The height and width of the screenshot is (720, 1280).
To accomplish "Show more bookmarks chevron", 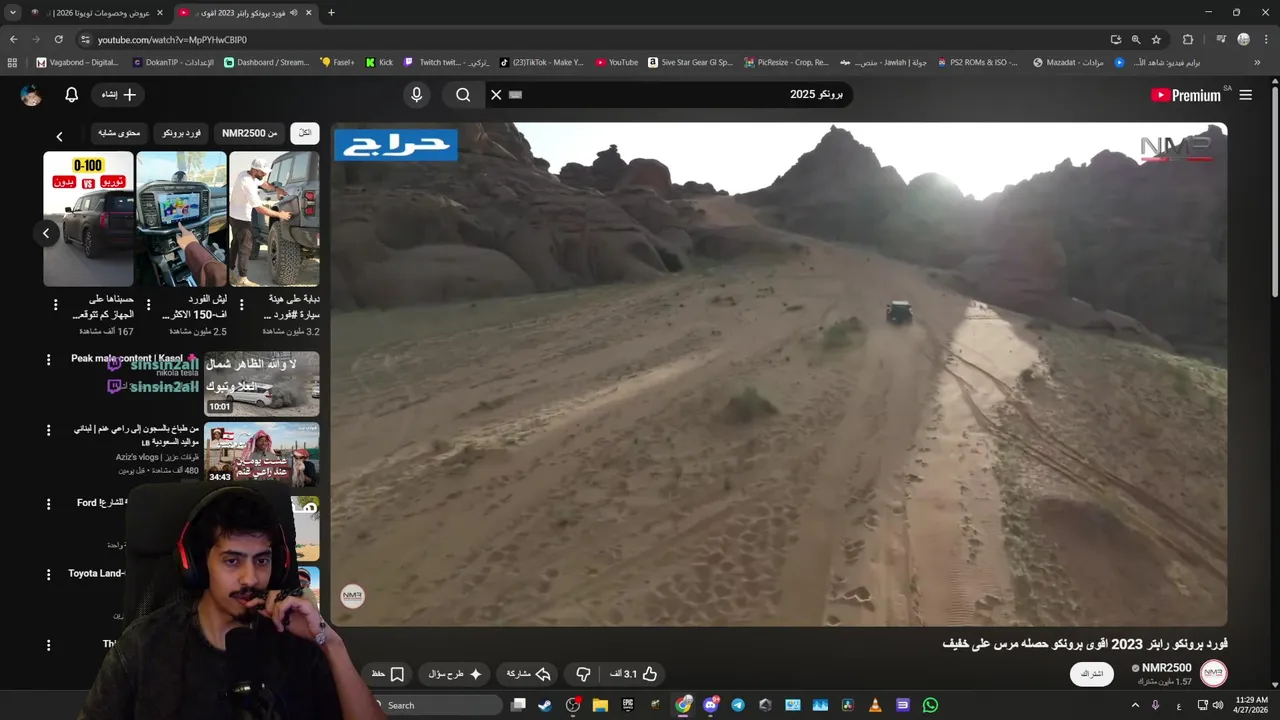I will pyautogui.click(x=1257, y=62).
